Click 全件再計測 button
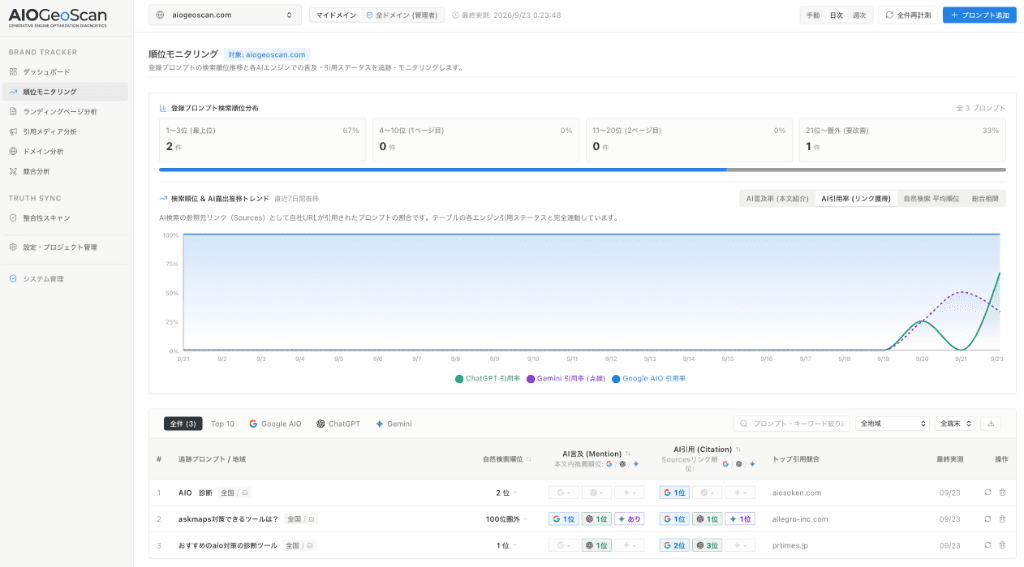 (908, 15)
